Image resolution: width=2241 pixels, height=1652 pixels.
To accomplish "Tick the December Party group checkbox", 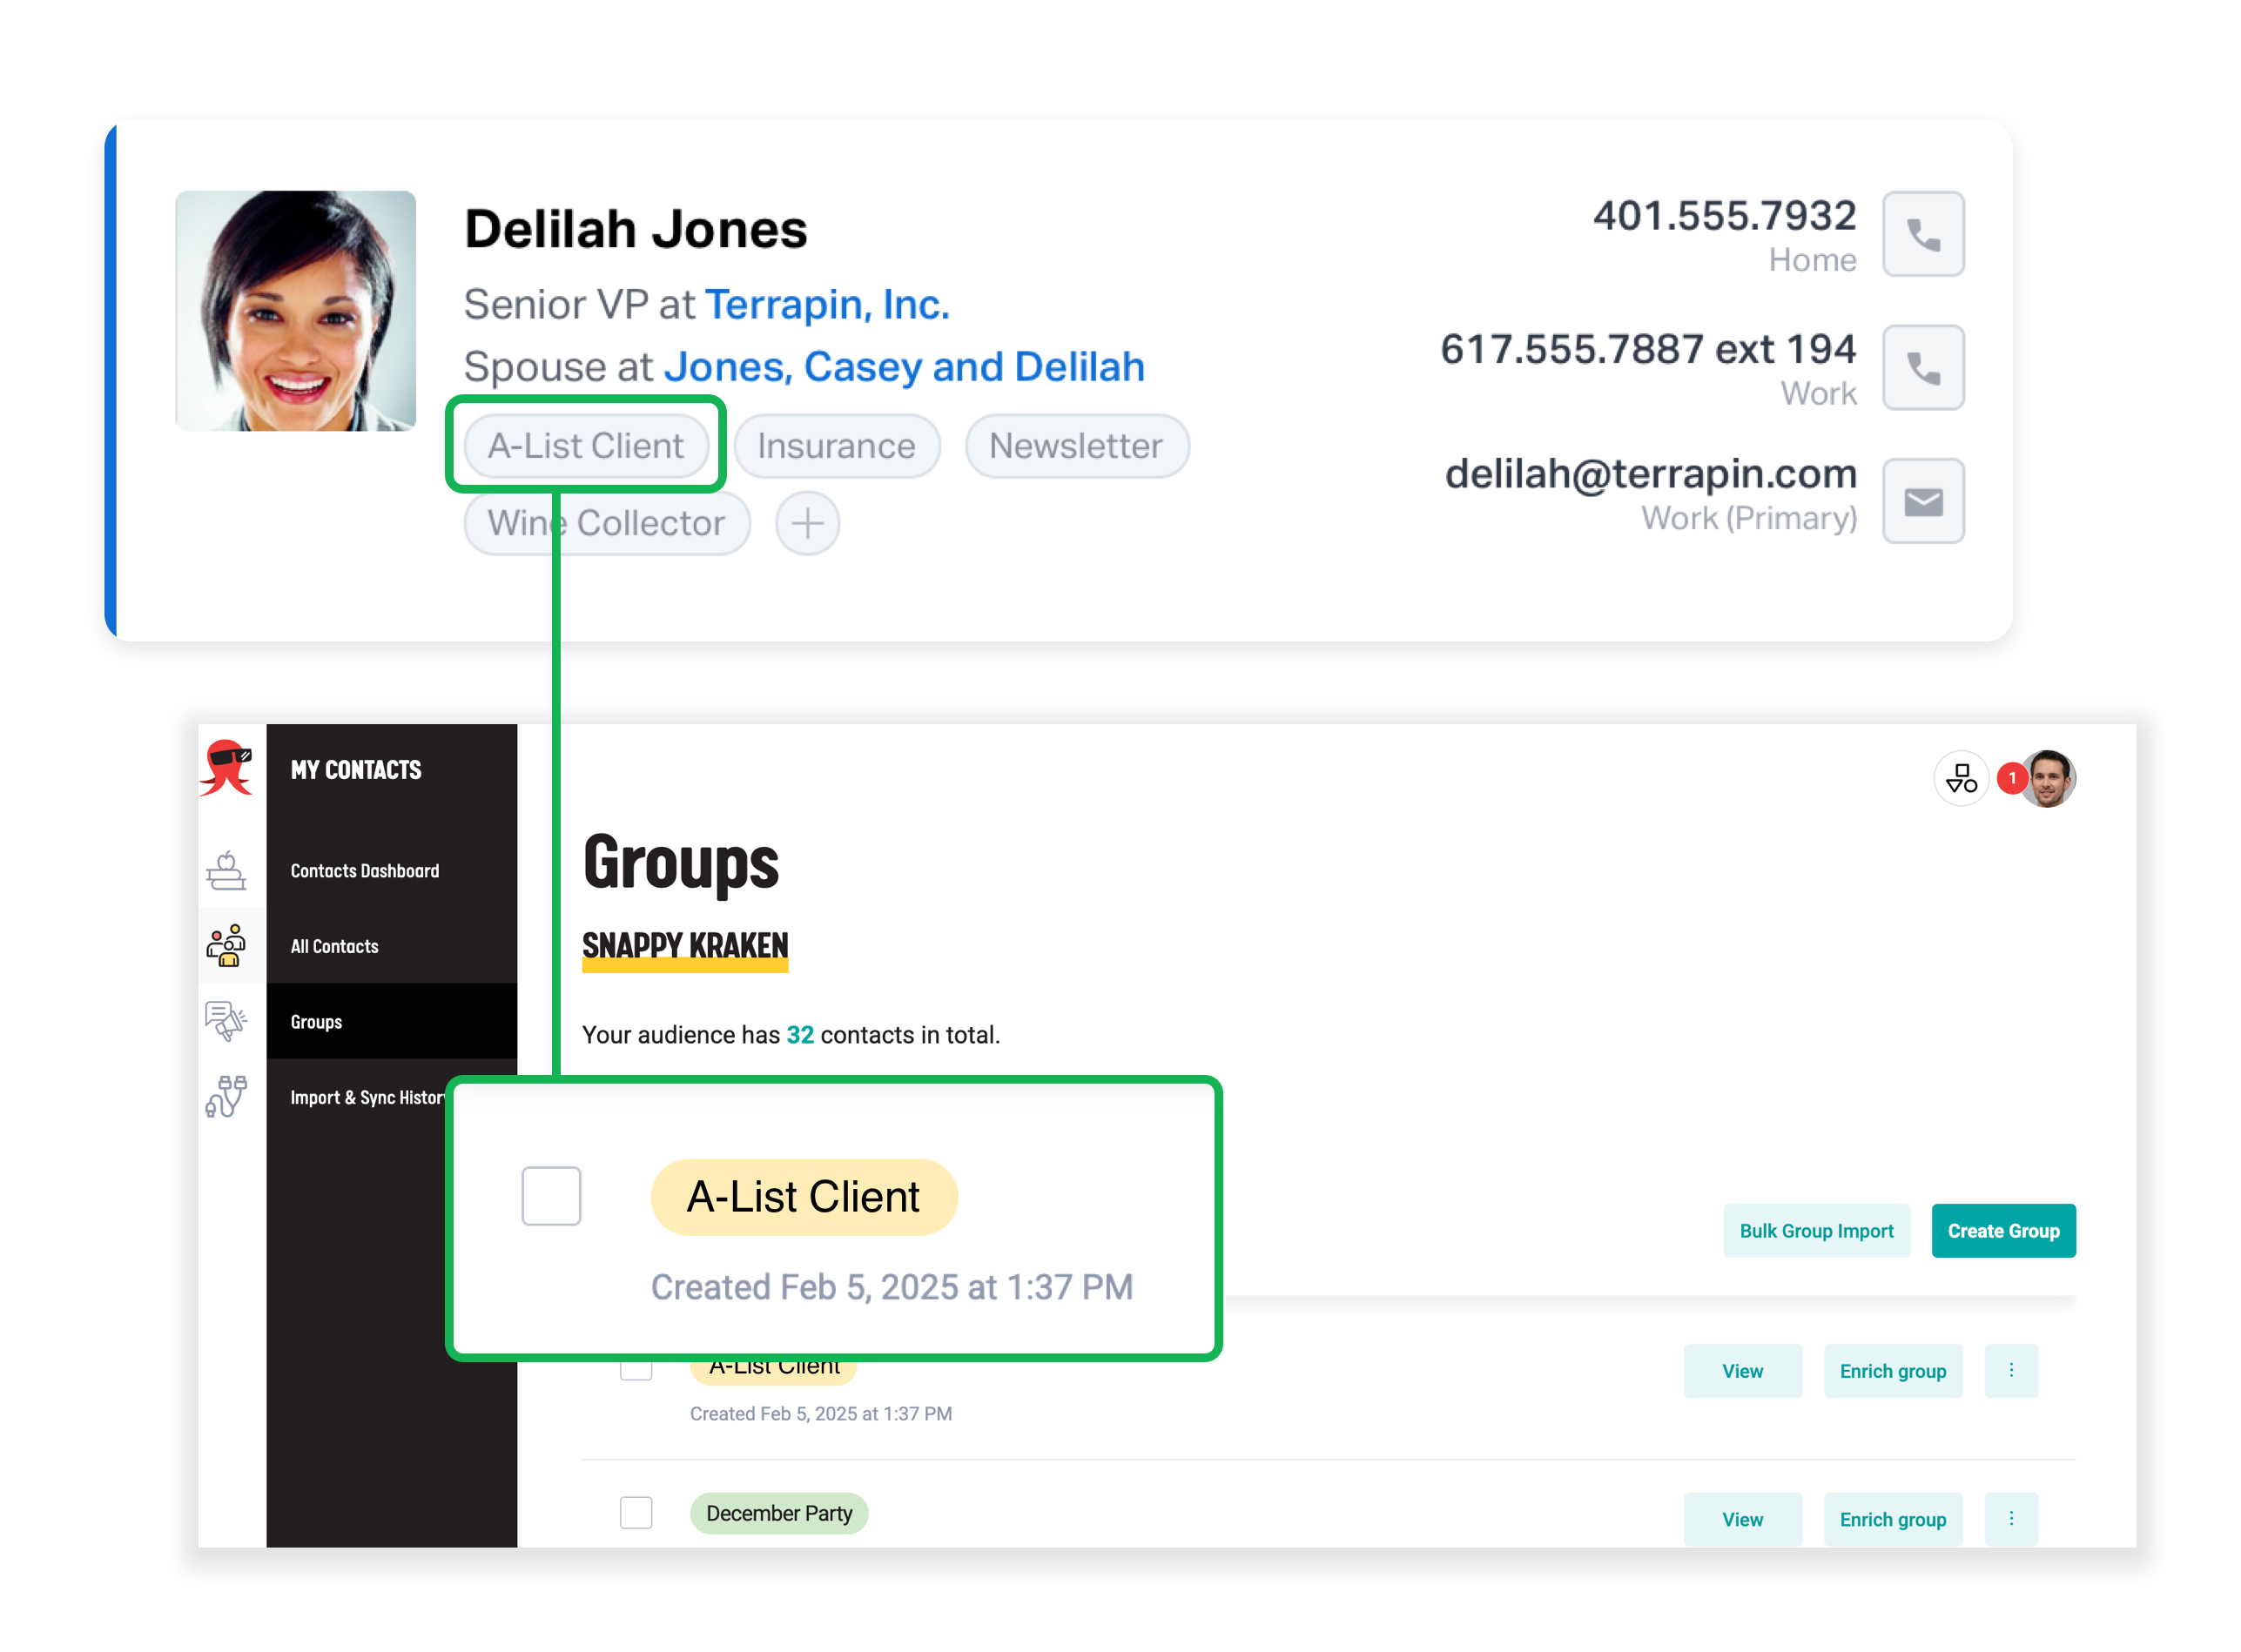I will (635, 1513).
